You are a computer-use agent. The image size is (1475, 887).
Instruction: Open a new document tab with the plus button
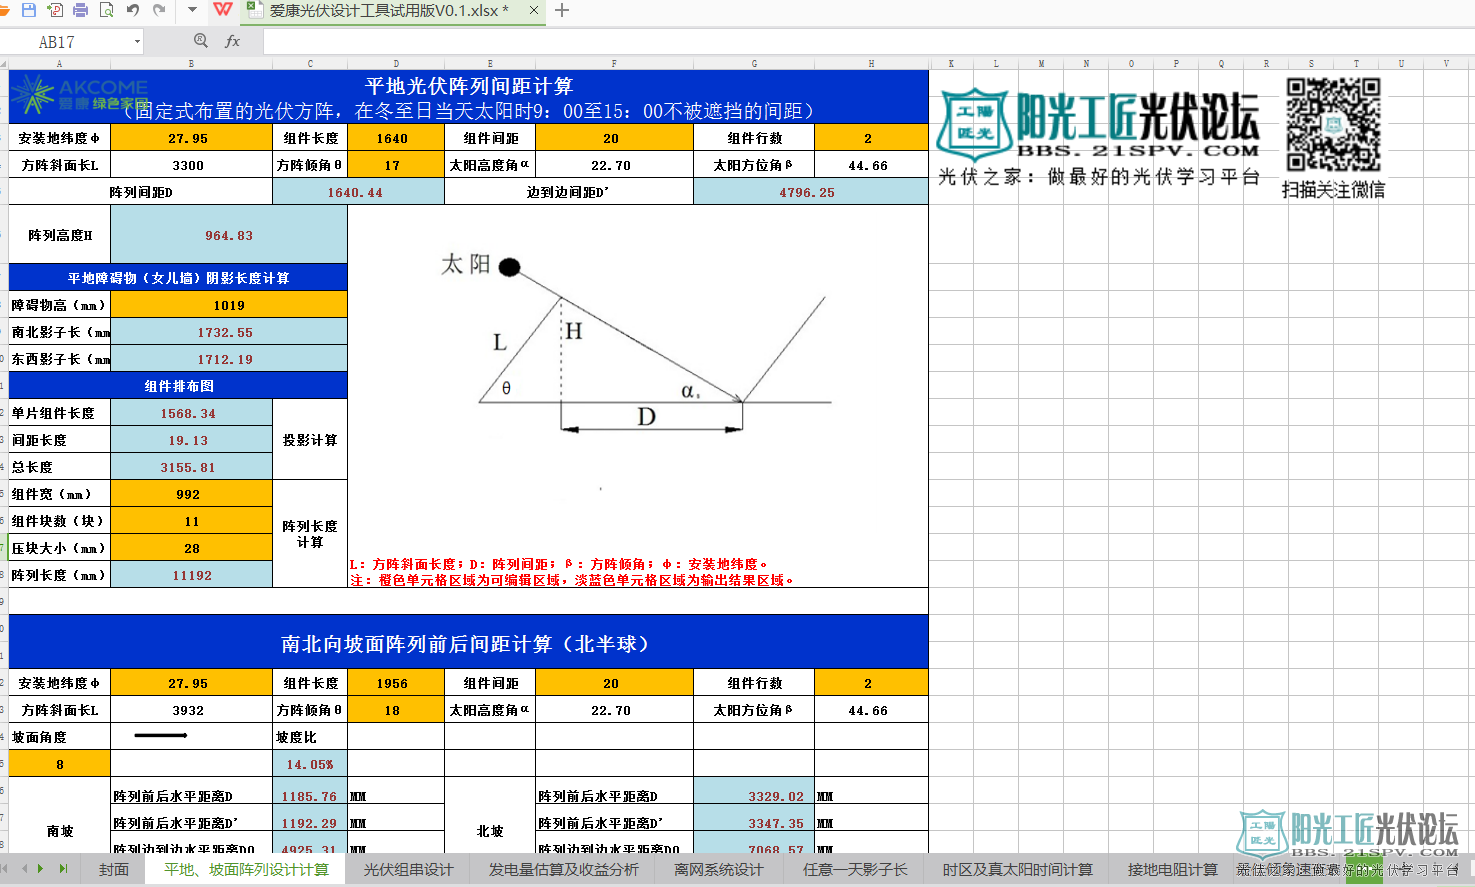562,10
